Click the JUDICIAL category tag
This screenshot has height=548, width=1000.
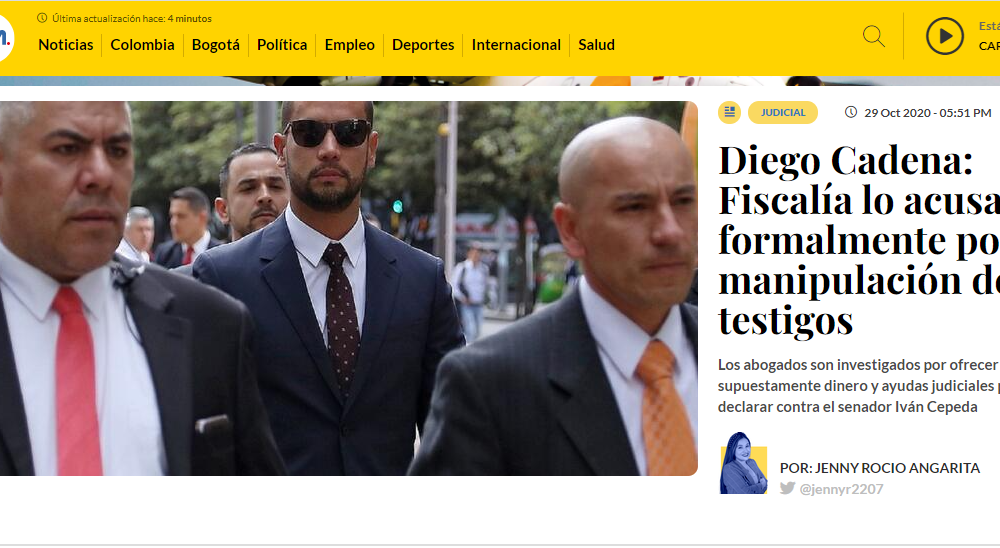click(783, 112)
